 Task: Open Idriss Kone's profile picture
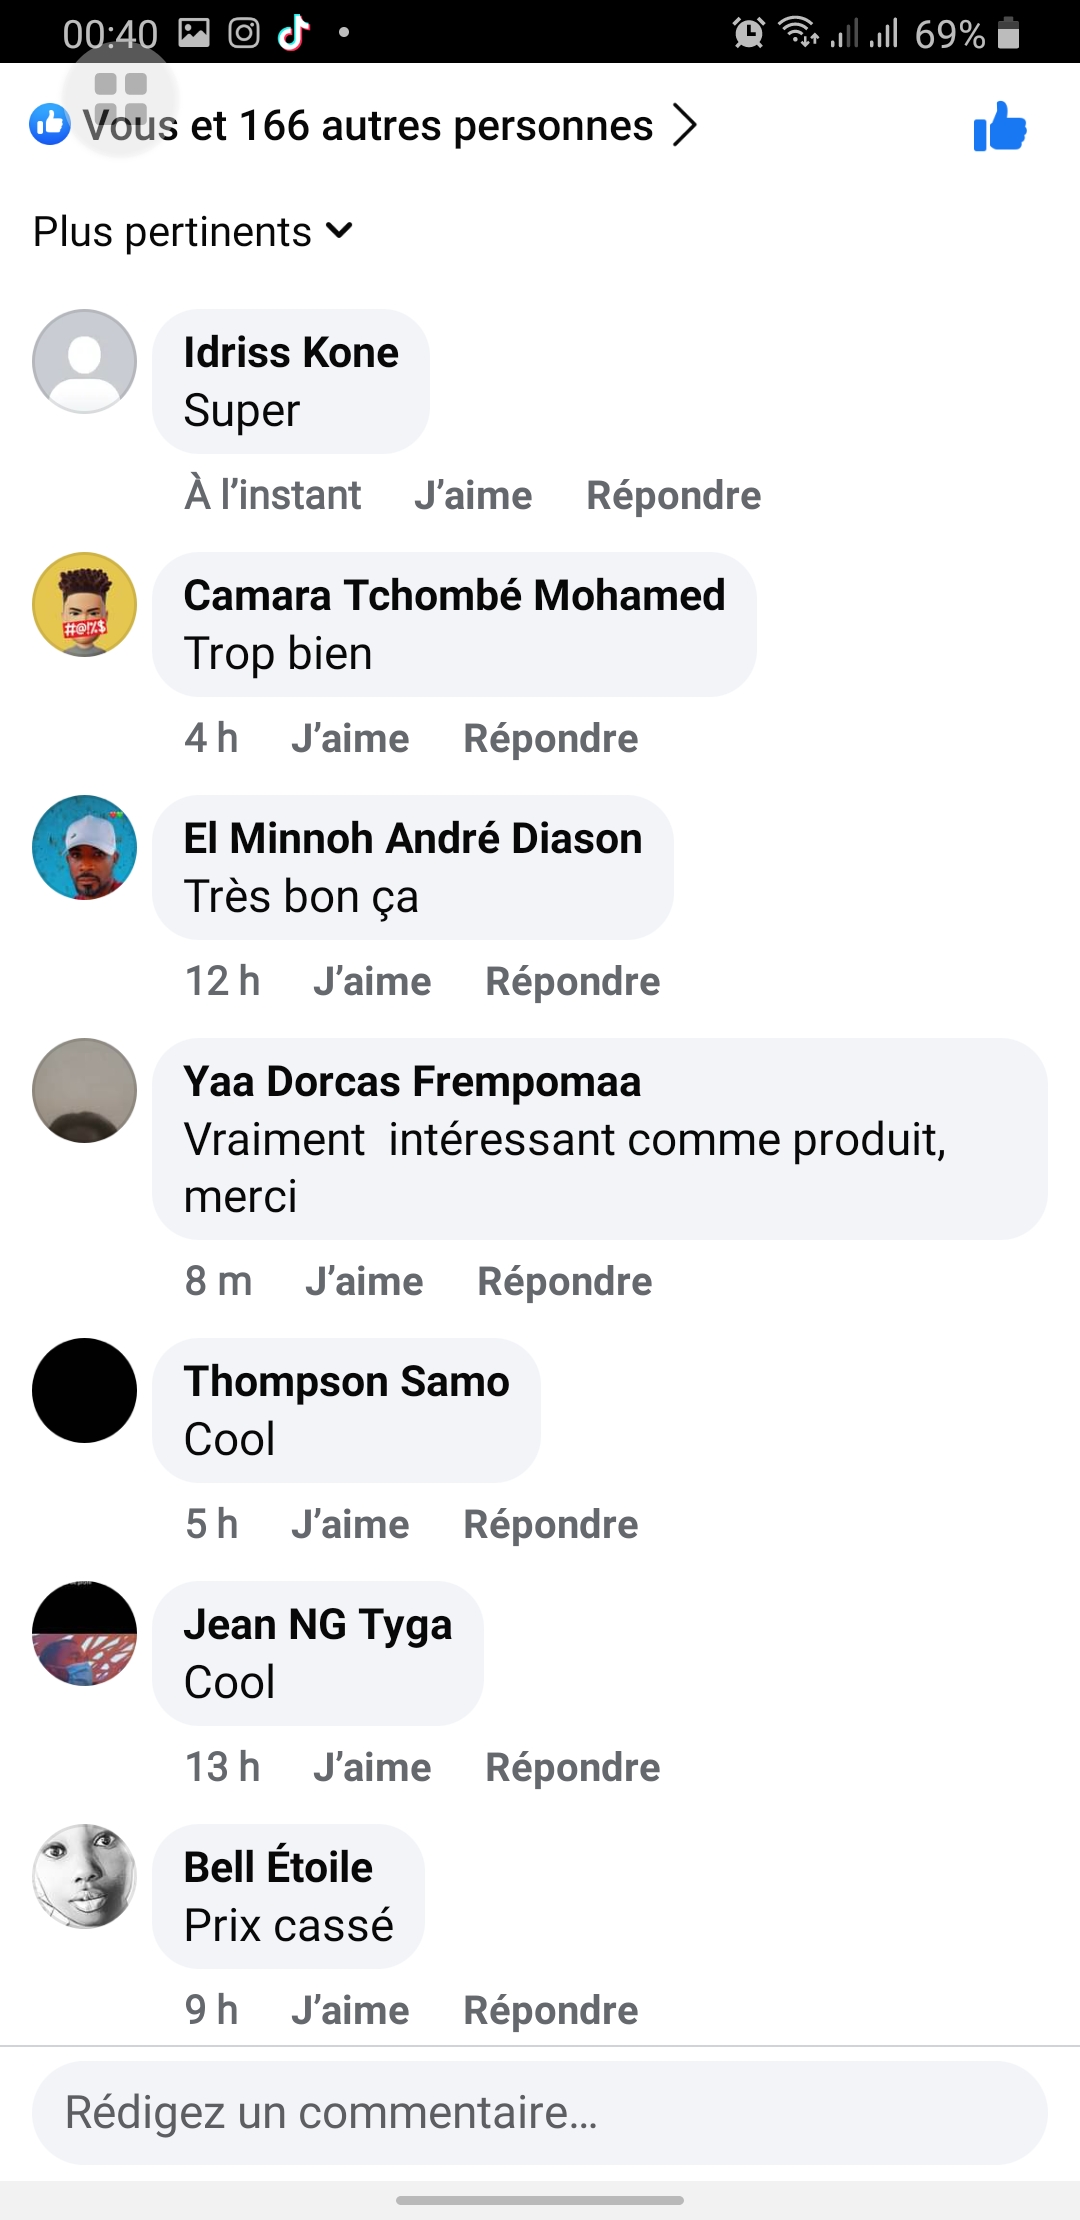(x=85, y=361)
